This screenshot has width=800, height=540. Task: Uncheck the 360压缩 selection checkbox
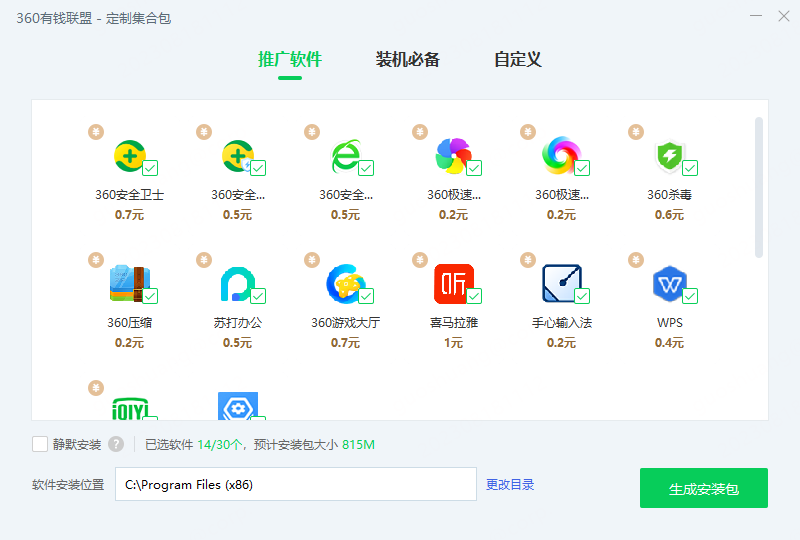coord(150,296)
